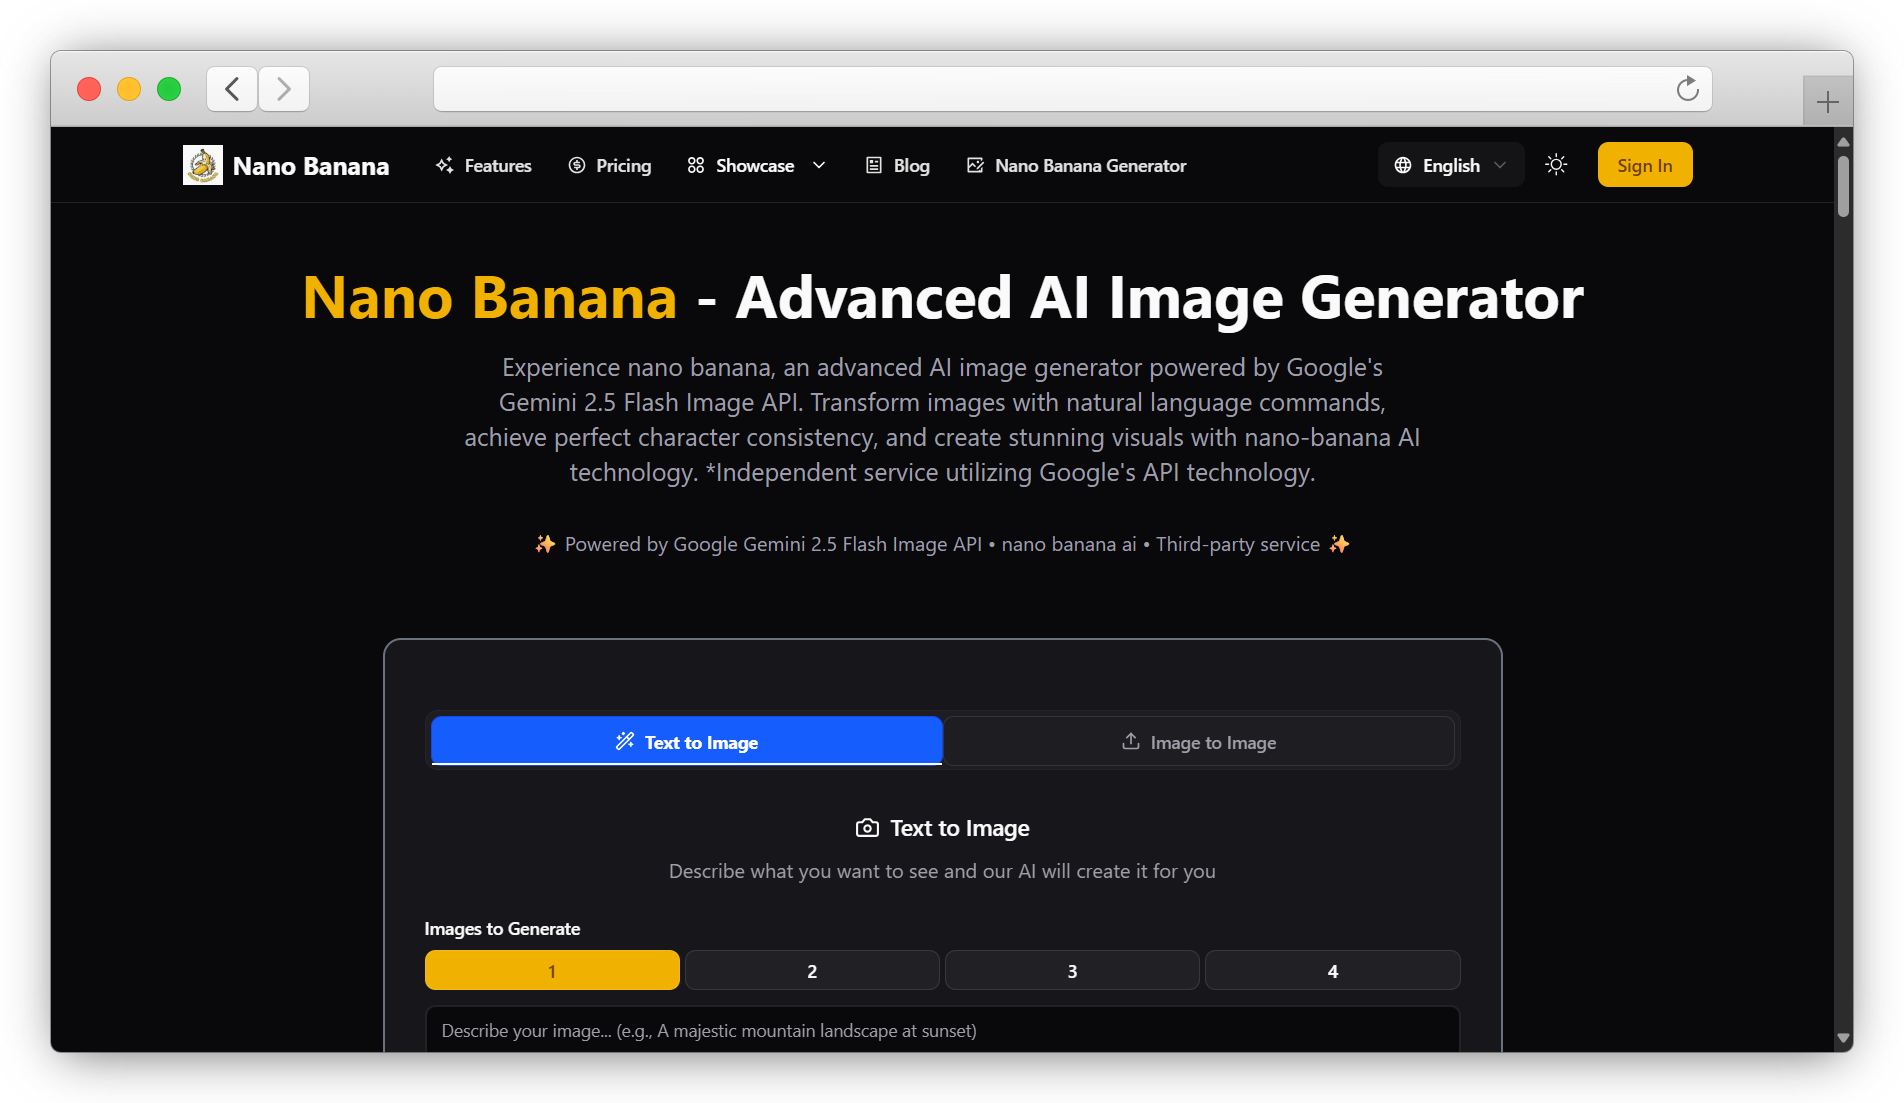Toggle light mode with the sun icon
Viewport: 1904px width, 1103px height.
[x=1555, y=164]
